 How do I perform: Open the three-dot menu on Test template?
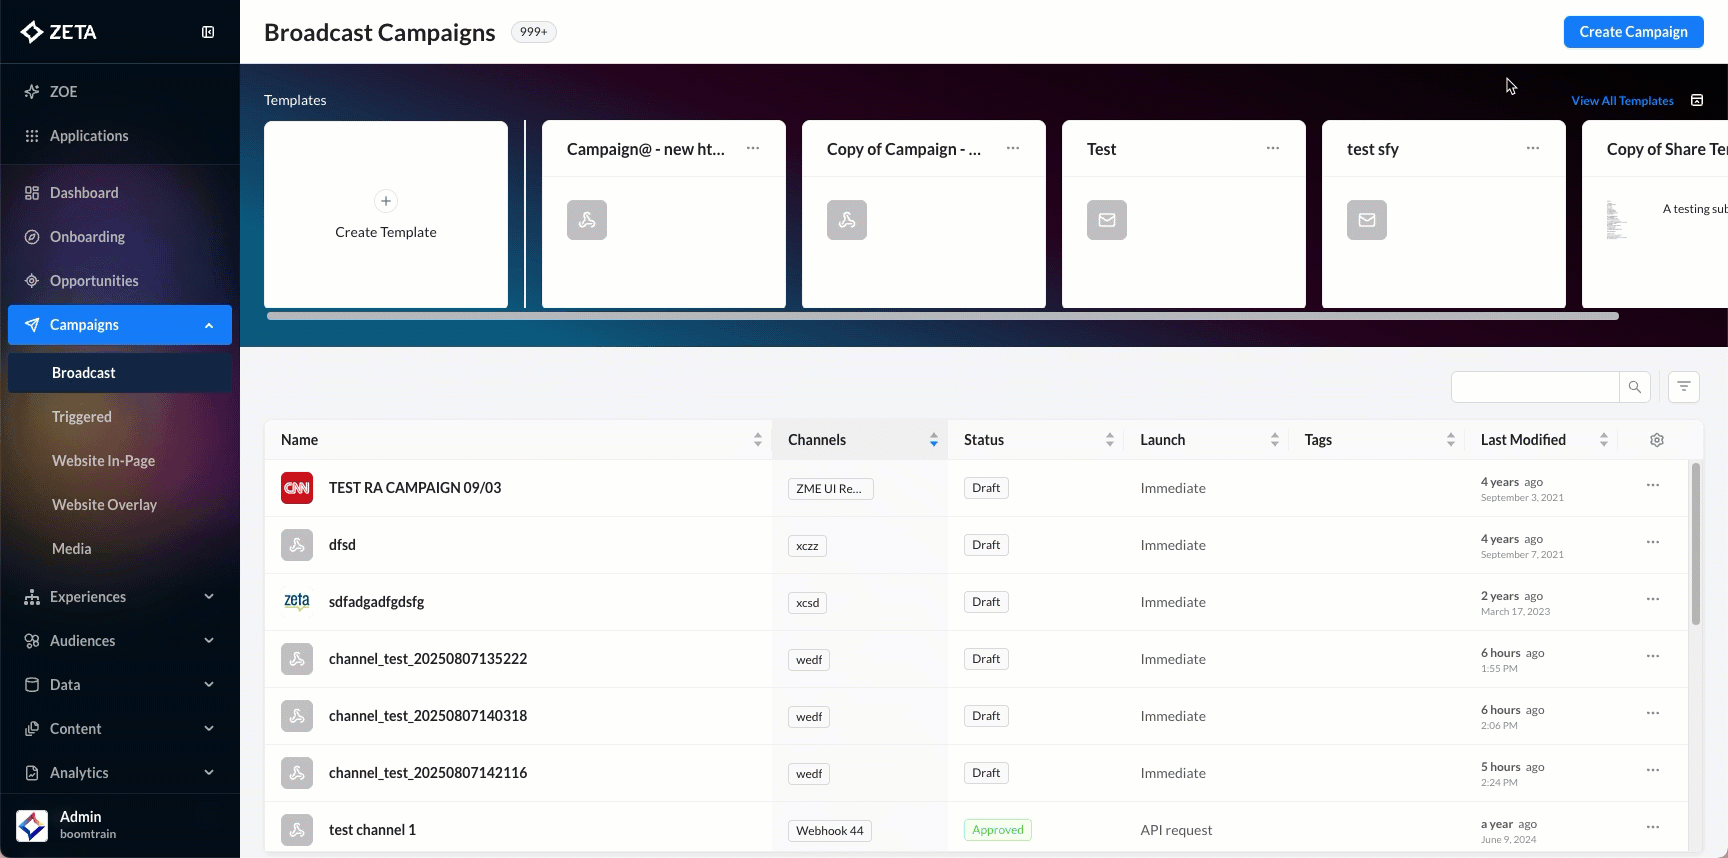[1273, 148]
